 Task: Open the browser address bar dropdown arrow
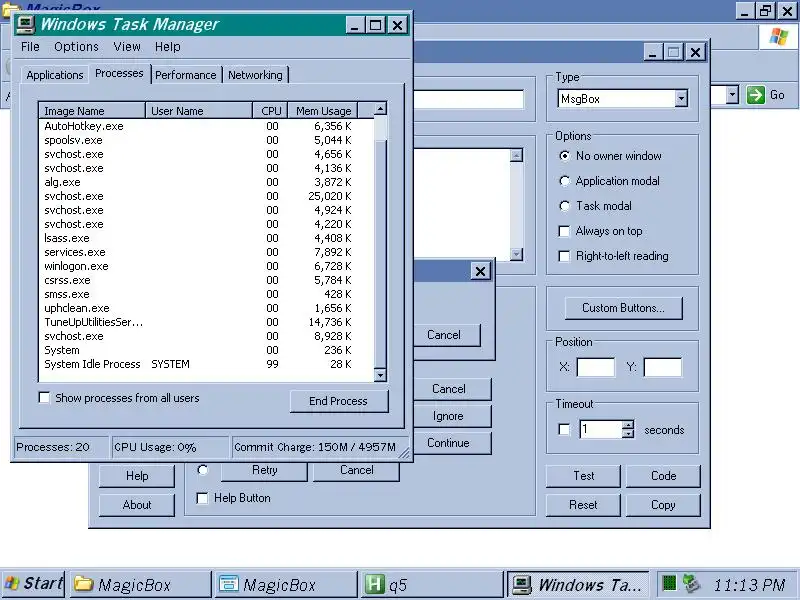732,95
